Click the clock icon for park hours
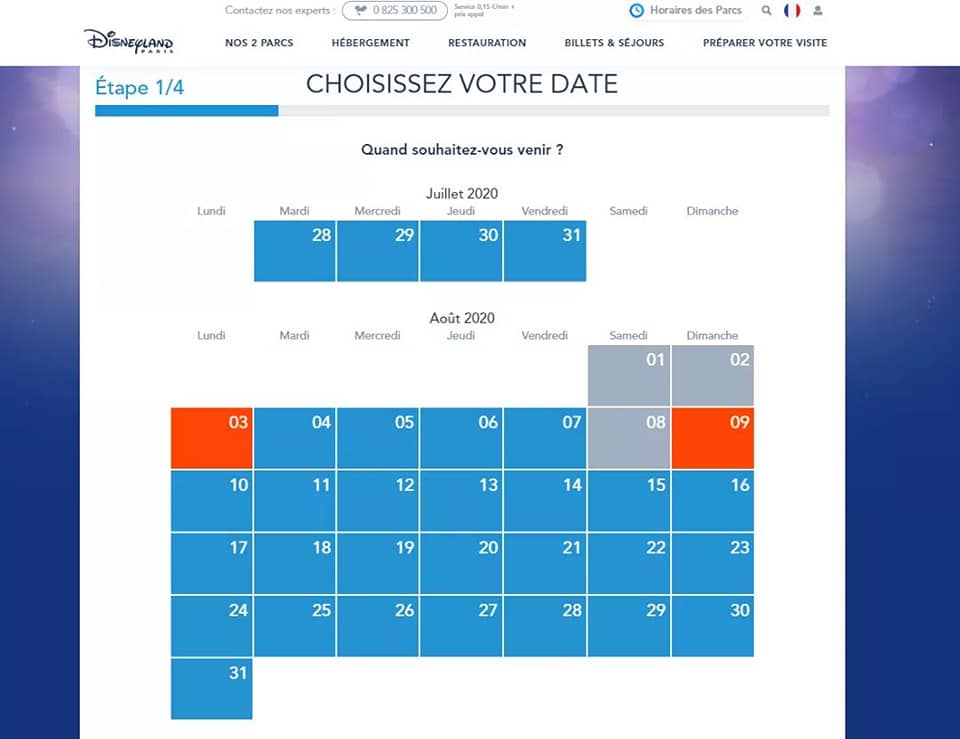Screen dimensions: 960x739 (x=637, y=10)
